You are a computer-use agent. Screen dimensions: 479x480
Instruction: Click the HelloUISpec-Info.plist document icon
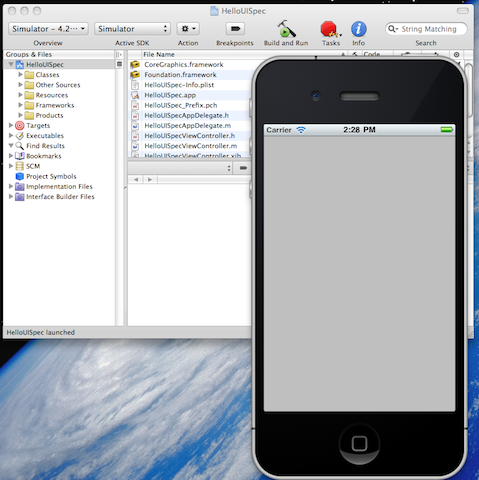coord(135,85)
